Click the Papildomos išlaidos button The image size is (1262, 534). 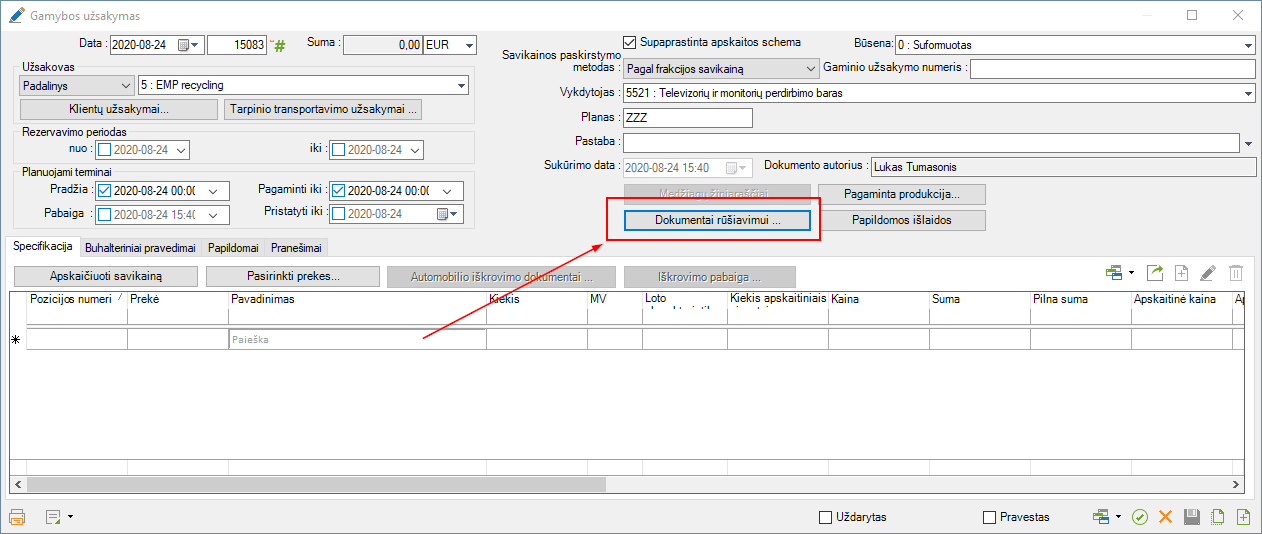pyautogui.click(x=902, y=220)
